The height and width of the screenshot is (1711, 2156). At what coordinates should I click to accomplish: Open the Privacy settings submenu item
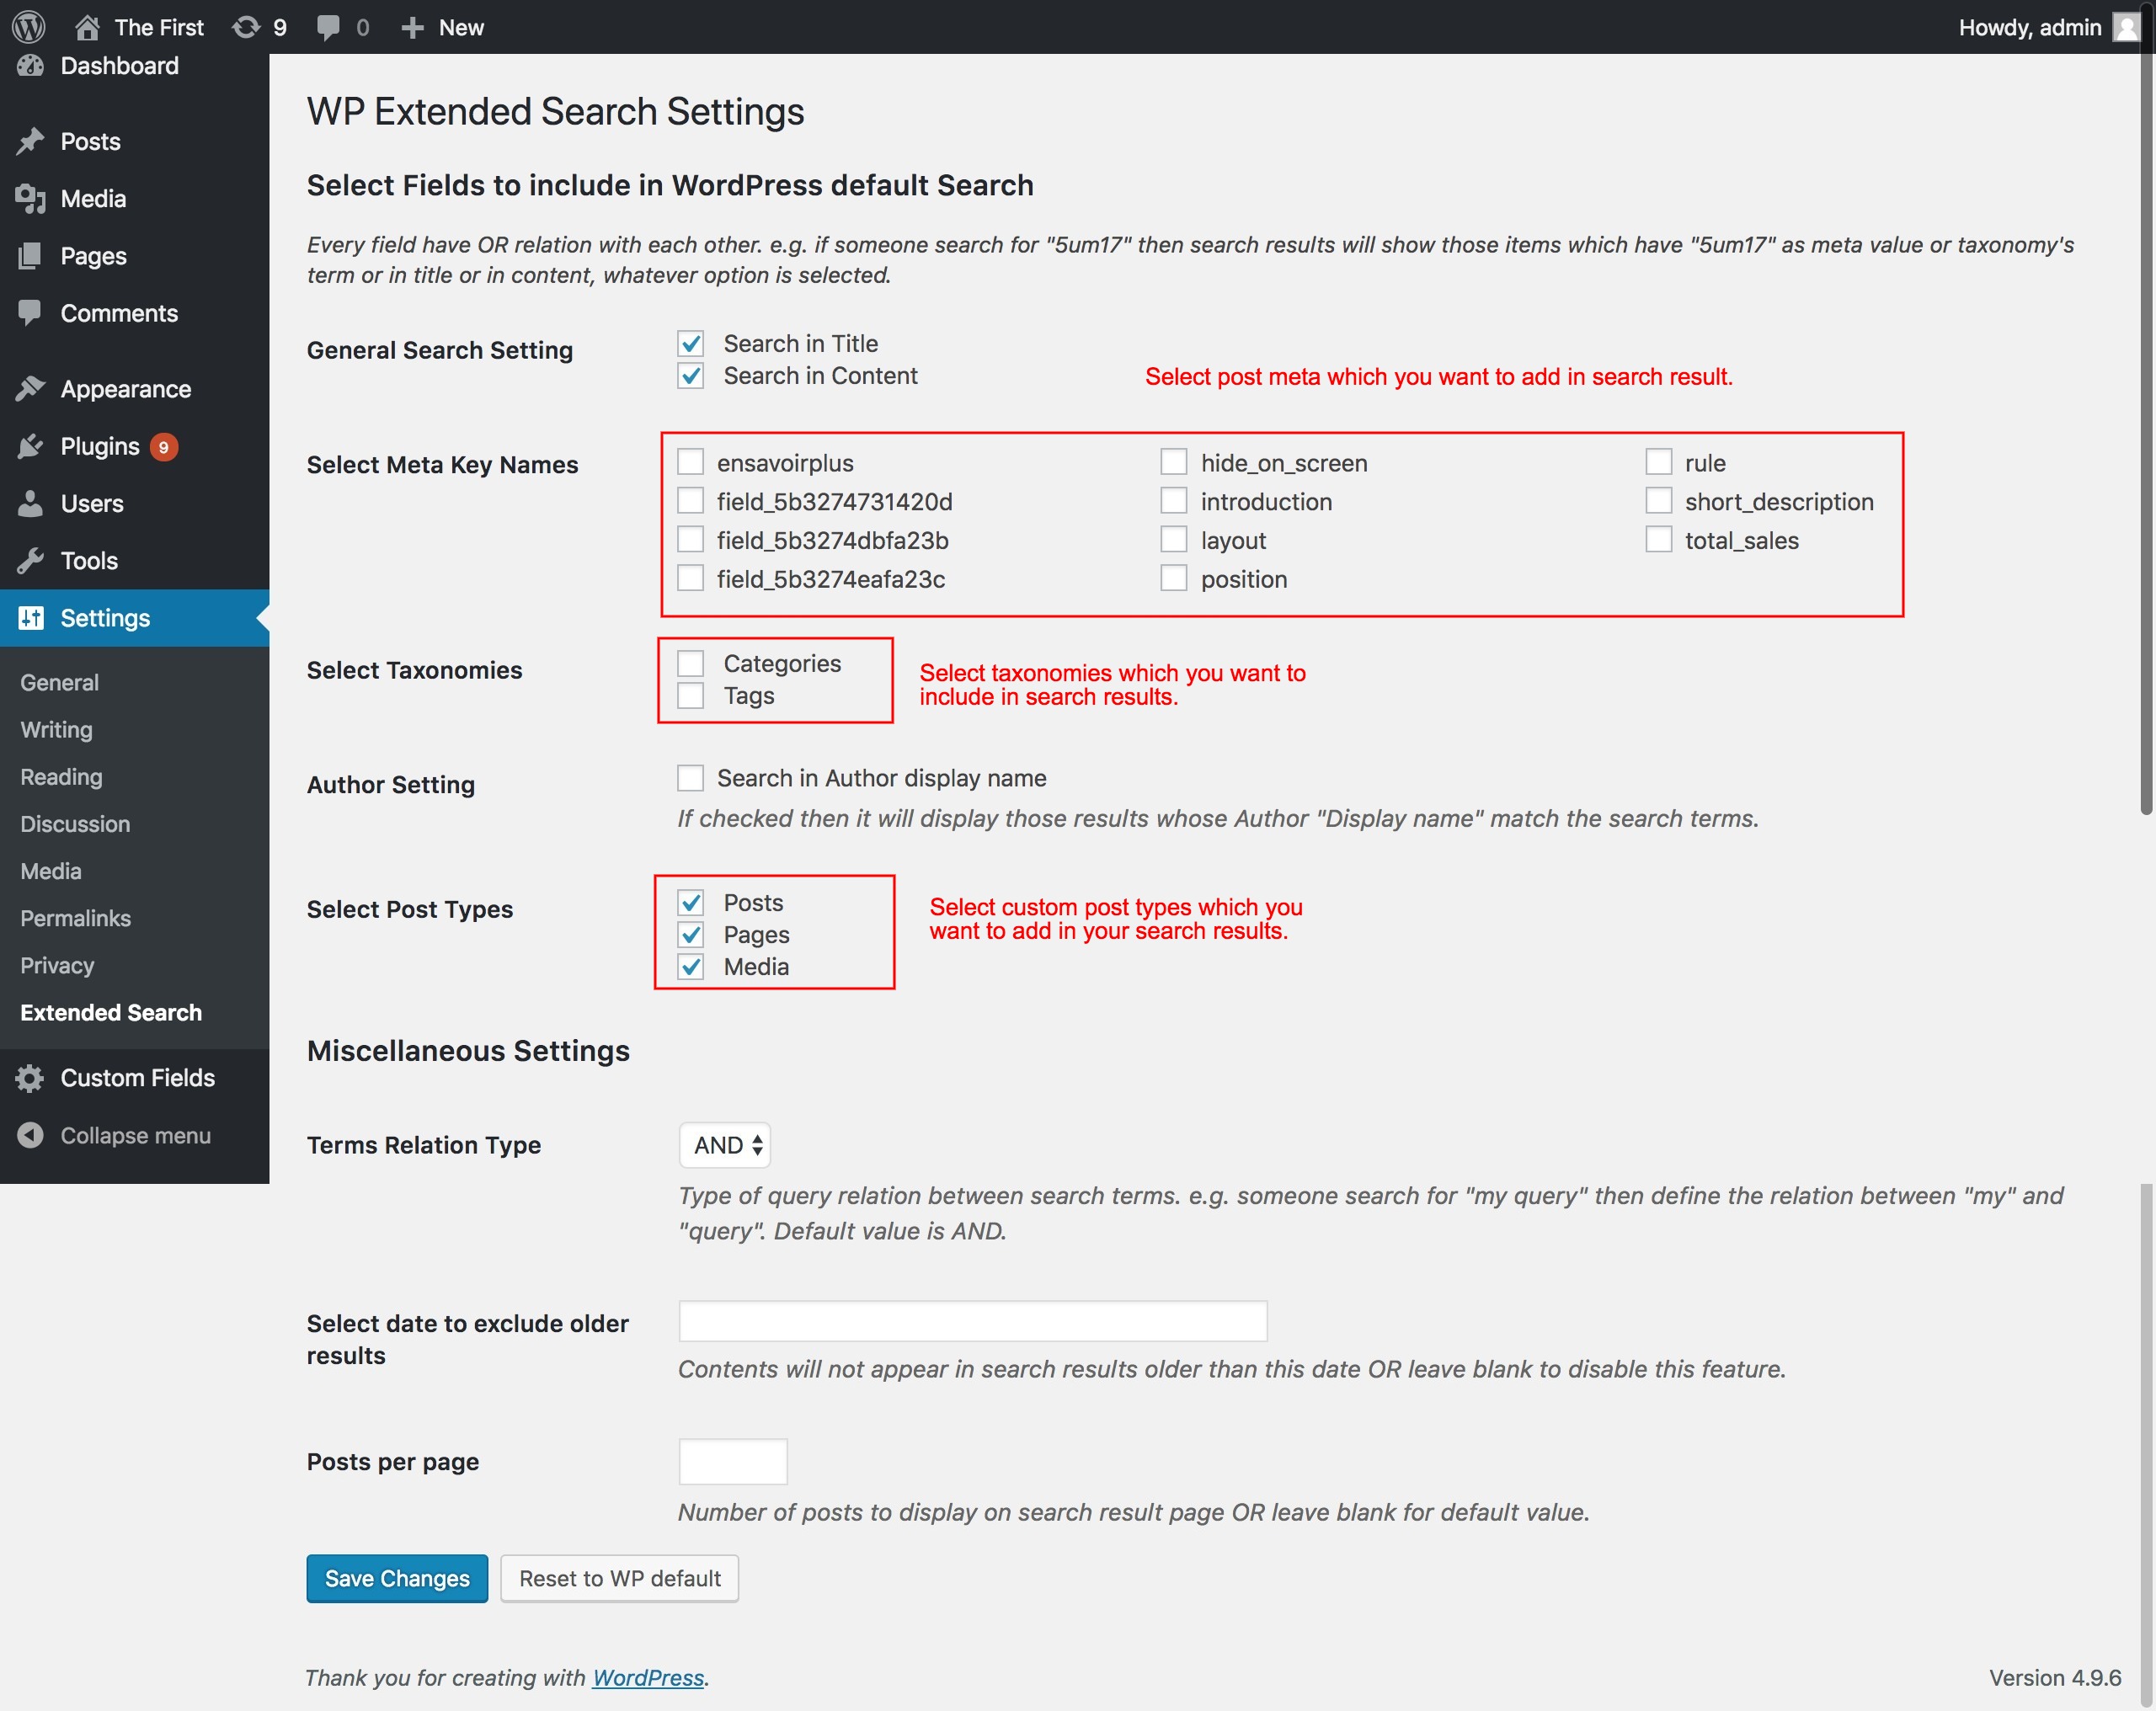point(57,965)
